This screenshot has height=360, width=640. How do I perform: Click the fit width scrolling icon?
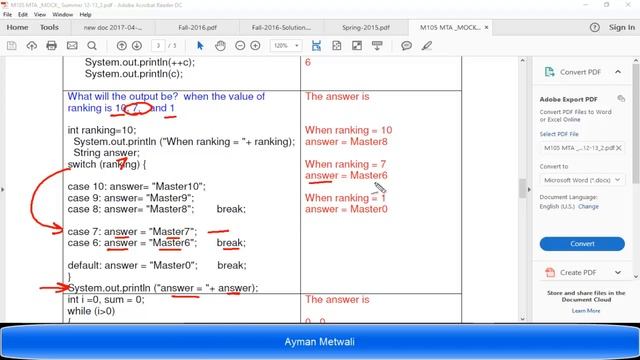316,46
